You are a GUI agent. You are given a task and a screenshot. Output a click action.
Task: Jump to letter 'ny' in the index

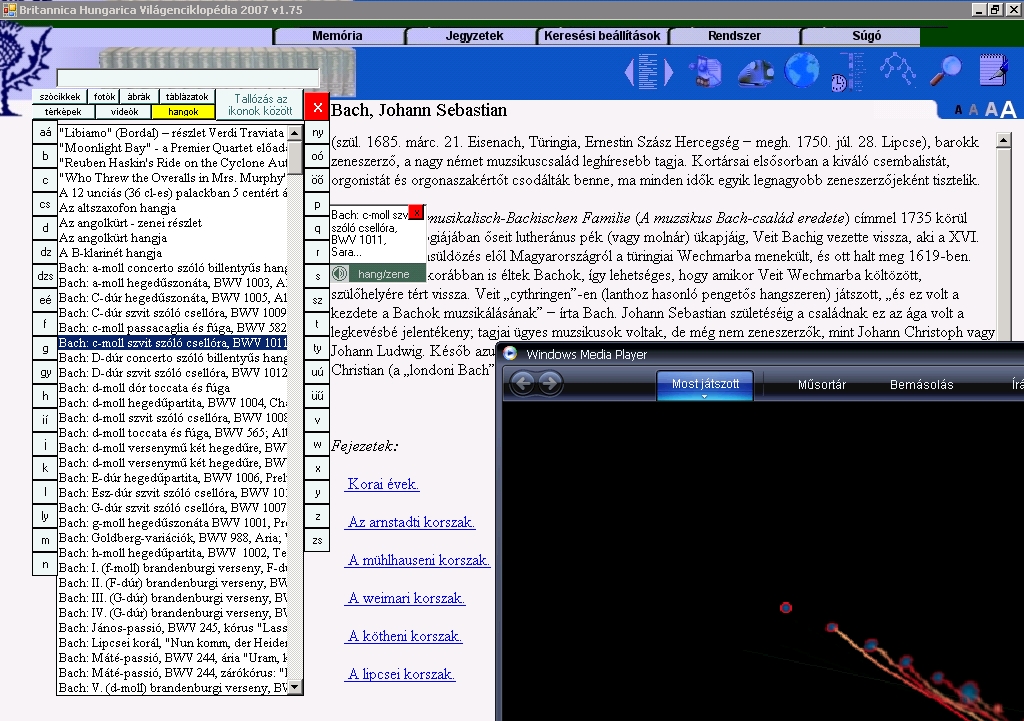click(317, 132)
